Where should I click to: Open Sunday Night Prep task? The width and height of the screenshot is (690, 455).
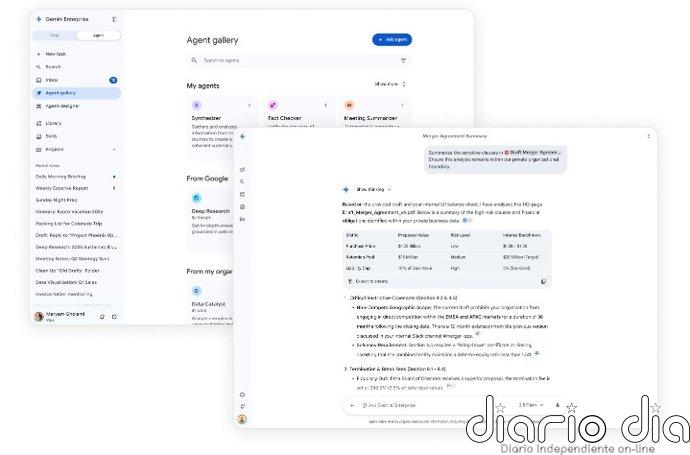56,200
